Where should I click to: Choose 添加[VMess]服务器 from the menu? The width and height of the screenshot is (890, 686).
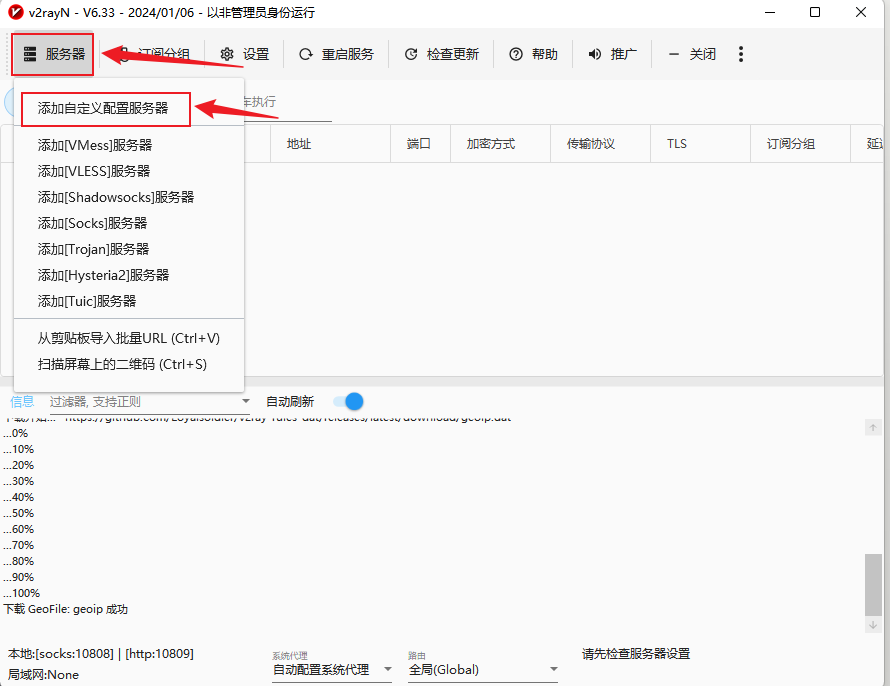pyautogui.click(x=95, y=145)
